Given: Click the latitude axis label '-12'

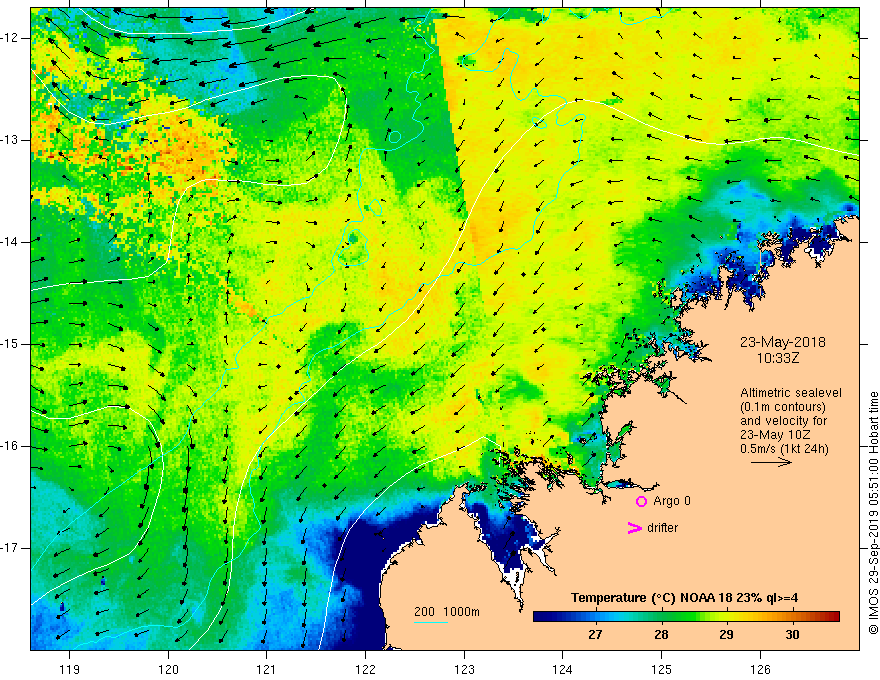Looking at the screenshot, I should click(x=11, y=38).
